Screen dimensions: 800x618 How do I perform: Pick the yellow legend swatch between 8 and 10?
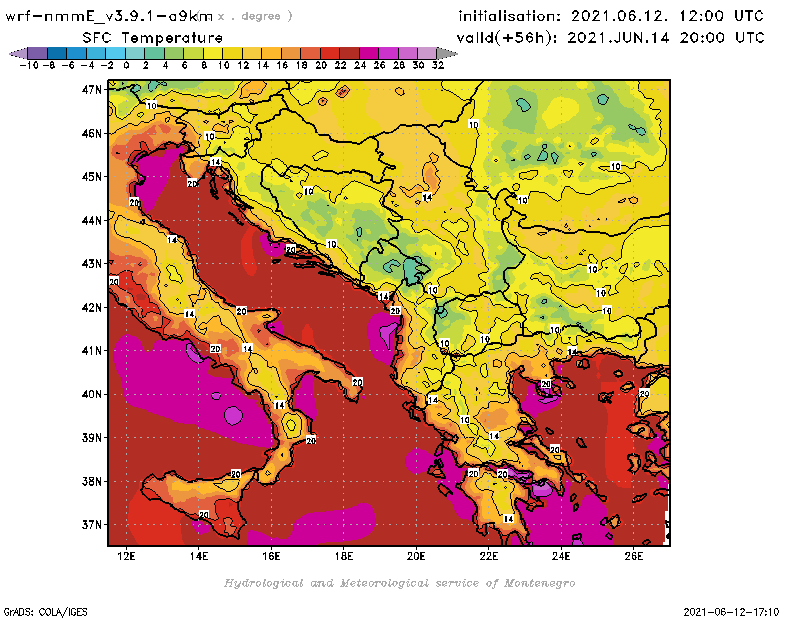coord(213,53)
